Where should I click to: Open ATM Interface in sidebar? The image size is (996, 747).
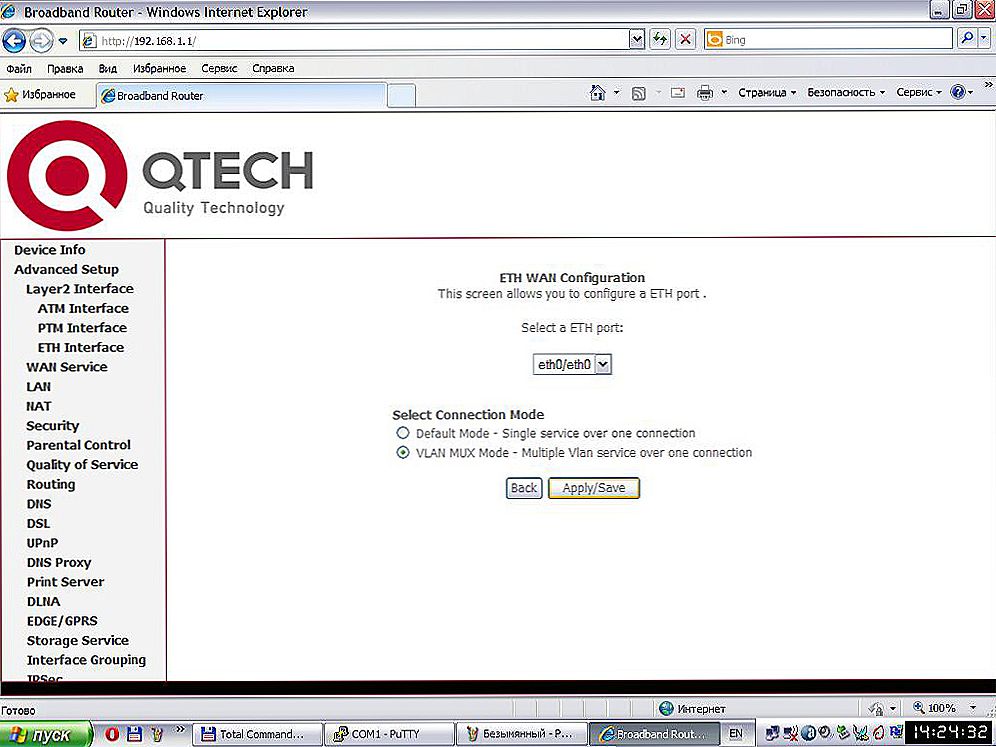[83, 309]
